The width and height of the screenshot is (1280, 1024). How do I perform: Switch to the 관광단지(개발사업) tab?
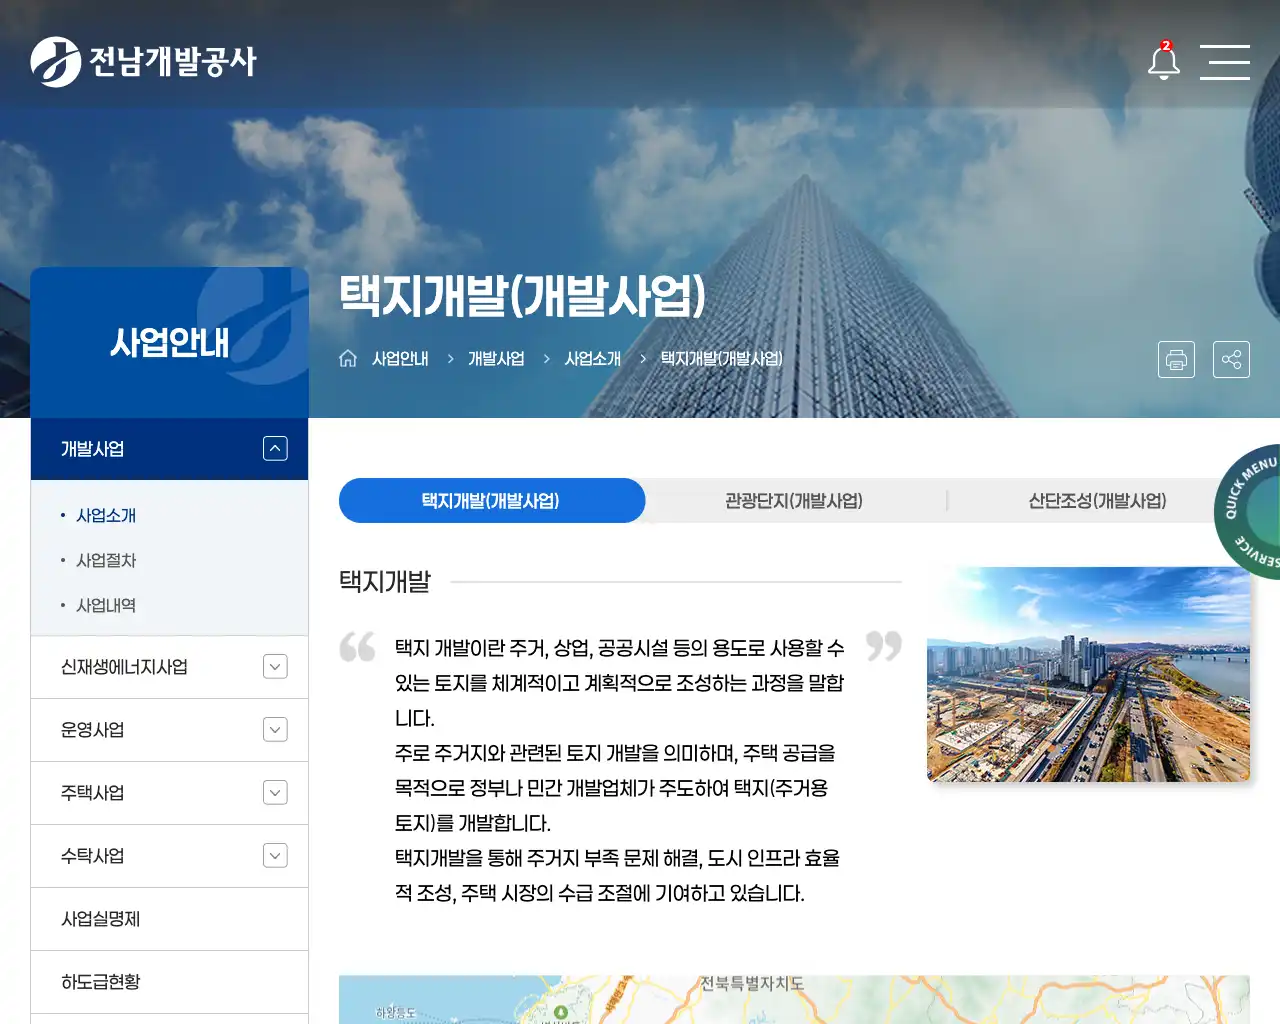click(x=794, y=500)
